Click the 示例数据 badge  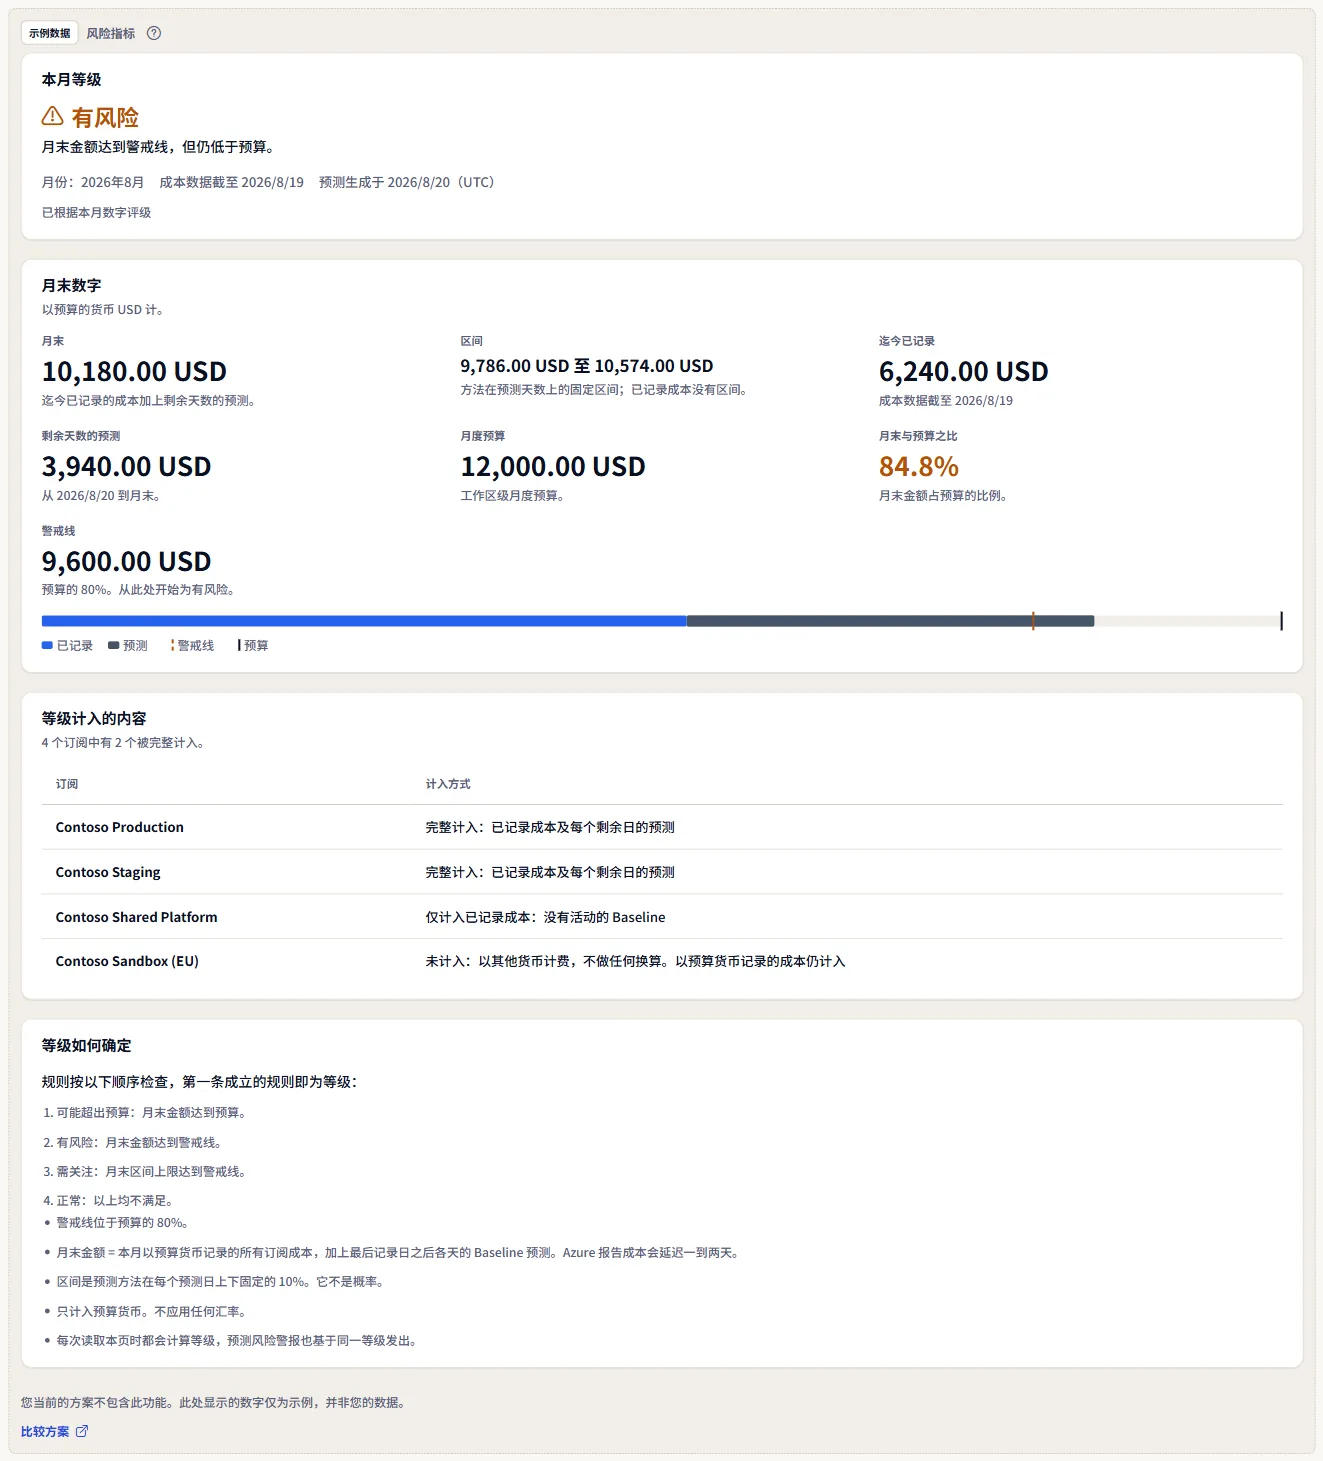(50, 33)
